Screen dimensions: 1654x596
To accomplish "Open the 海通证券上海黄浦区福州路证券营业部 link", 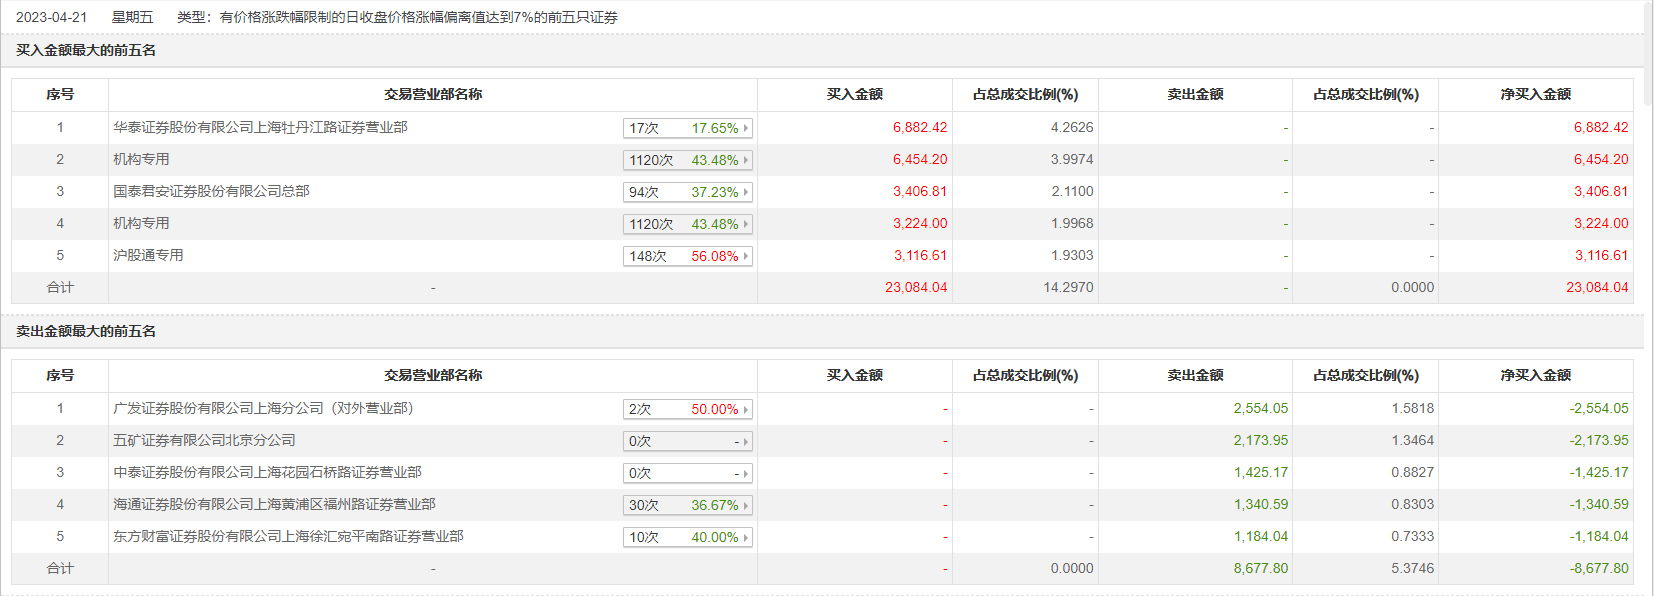I will click(274, 504).
